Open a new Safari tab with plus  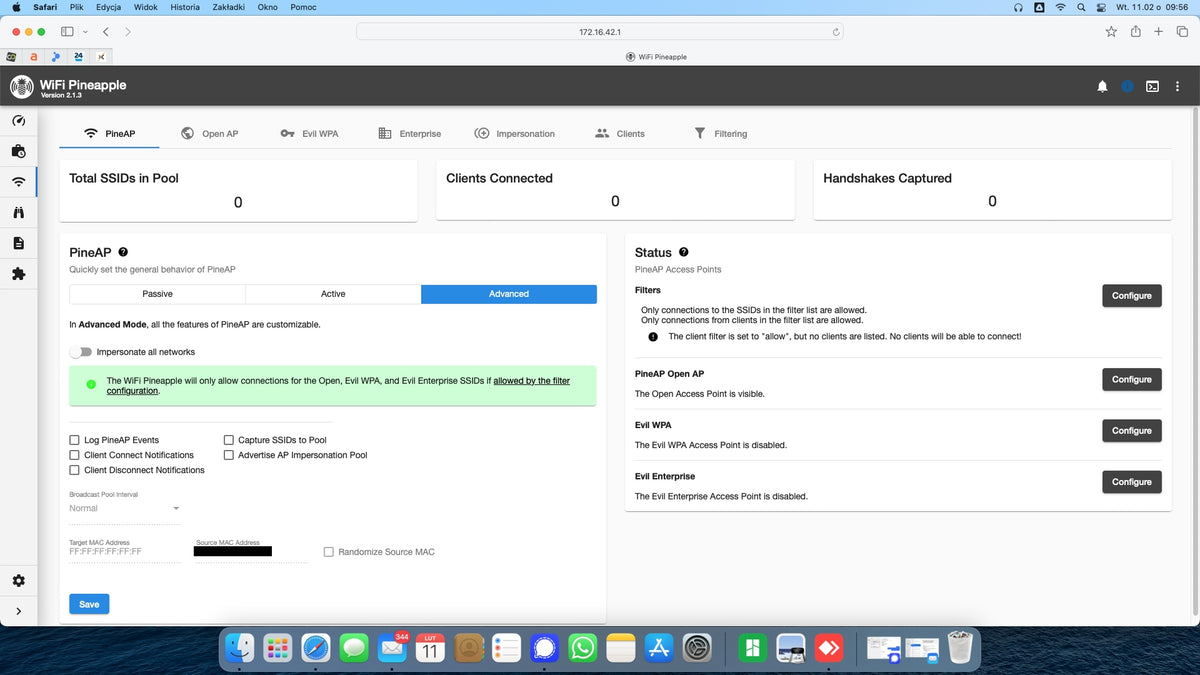tap(1158, 32)
